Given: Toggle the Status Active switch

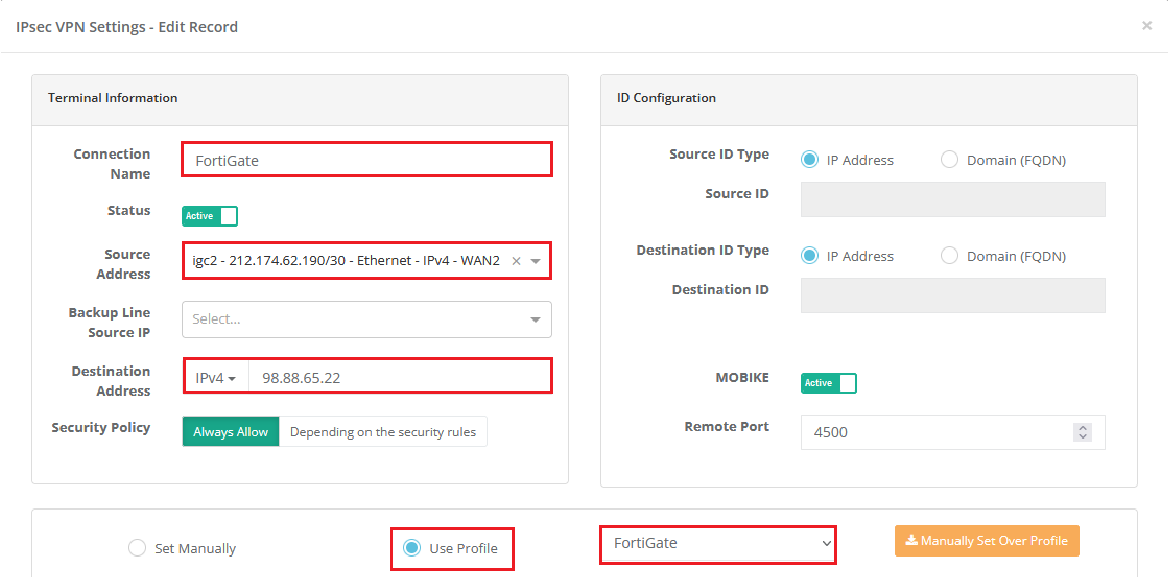Looking at the screenshot, I should coord(210,216).
